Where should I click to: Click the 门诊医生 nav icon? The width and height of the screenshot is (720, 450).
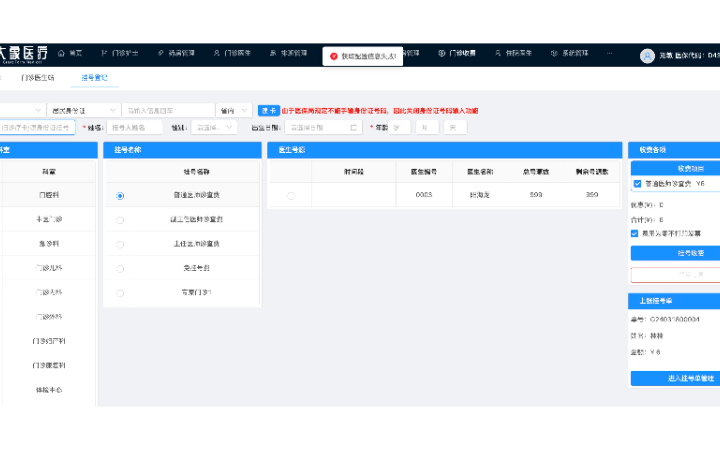tap(215, 53)
